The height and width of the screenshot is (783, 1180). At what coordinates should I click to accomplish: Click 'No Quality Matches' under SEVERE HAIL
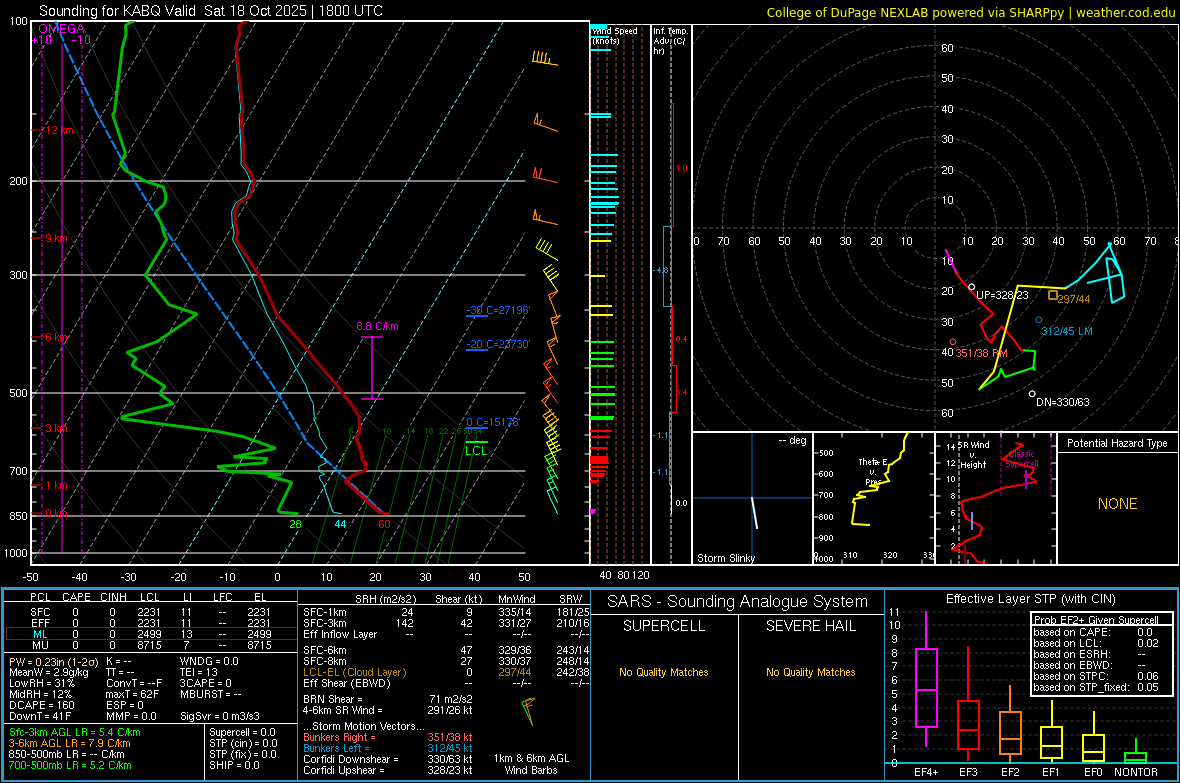pos(810,672)
